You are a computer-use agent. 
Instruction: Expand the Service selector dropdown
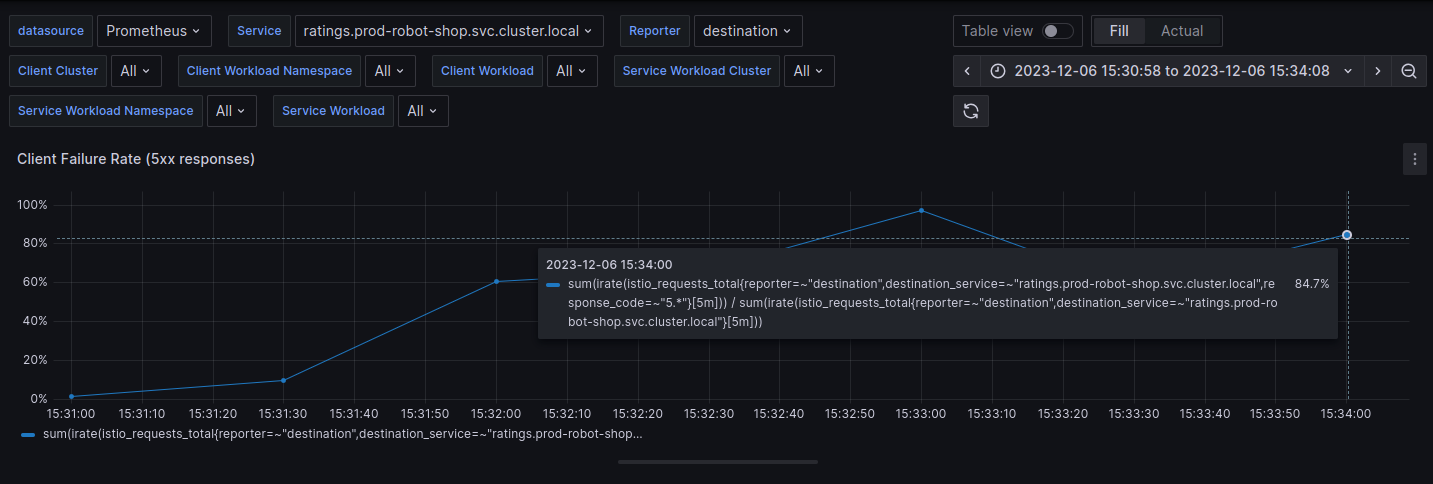click(x=448, y=31)
